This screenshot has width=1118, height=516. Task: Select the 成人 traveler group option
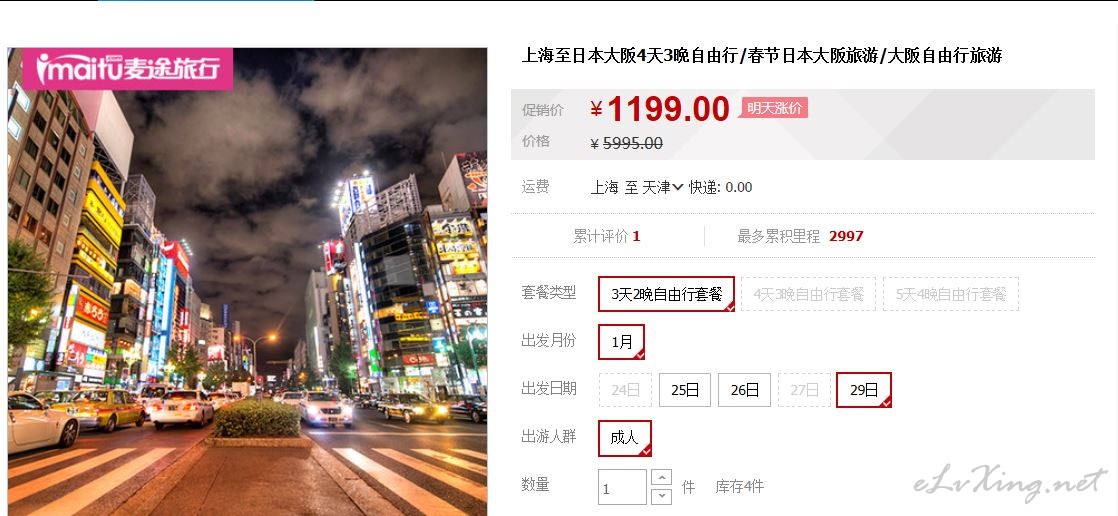[625, 438]
